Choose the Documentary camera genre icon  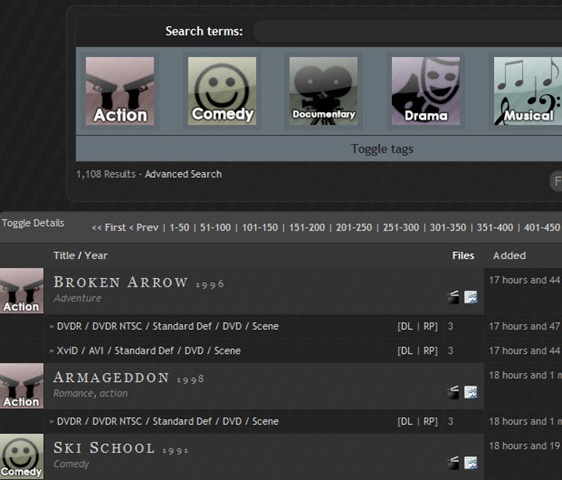[x=324, y=91]
